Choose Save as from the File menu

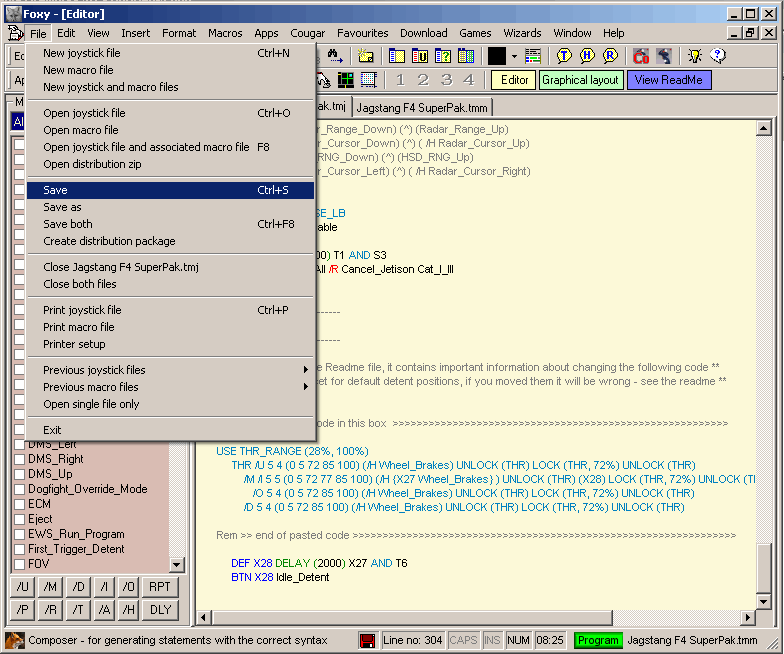pos(63,207)
